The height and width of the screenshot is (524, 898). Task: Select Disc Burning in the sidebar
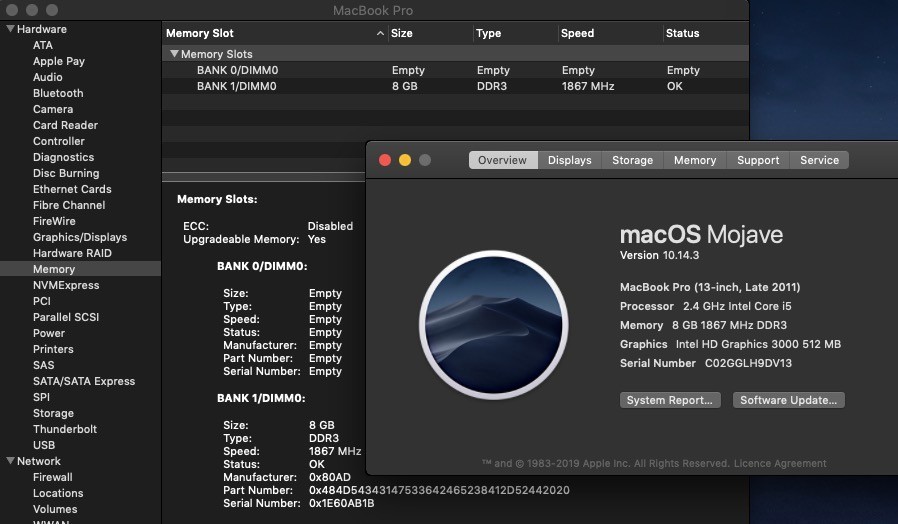pyautogui.click(x=66, y=173)
